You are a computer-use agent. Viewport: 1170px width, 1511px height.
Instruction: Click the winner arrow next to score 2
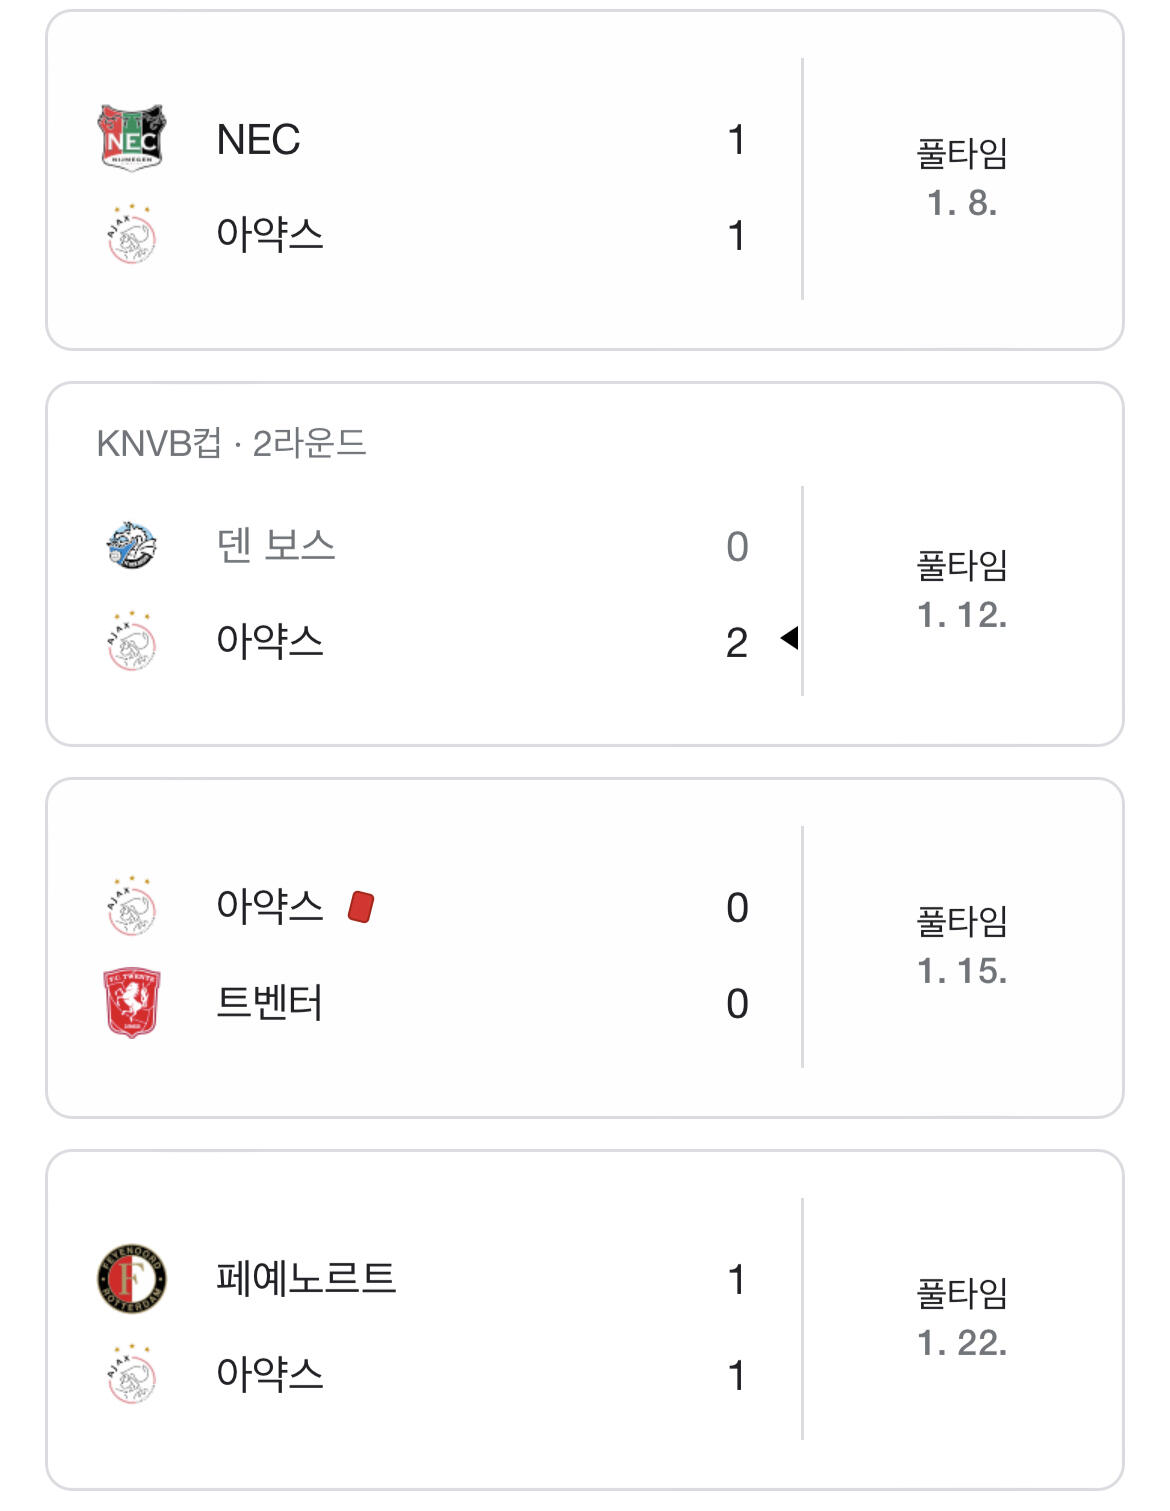click(789, 637)
